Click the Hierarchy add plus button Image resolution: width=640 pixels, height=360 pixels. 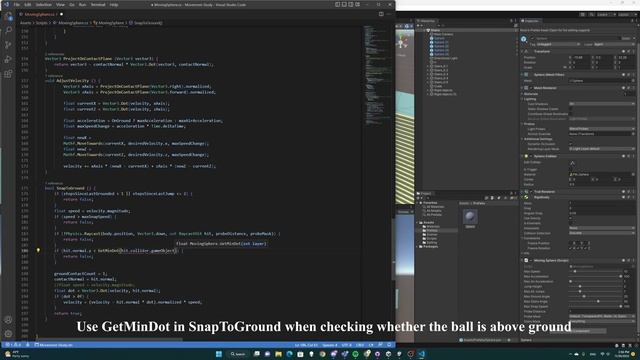pos(419,25)
